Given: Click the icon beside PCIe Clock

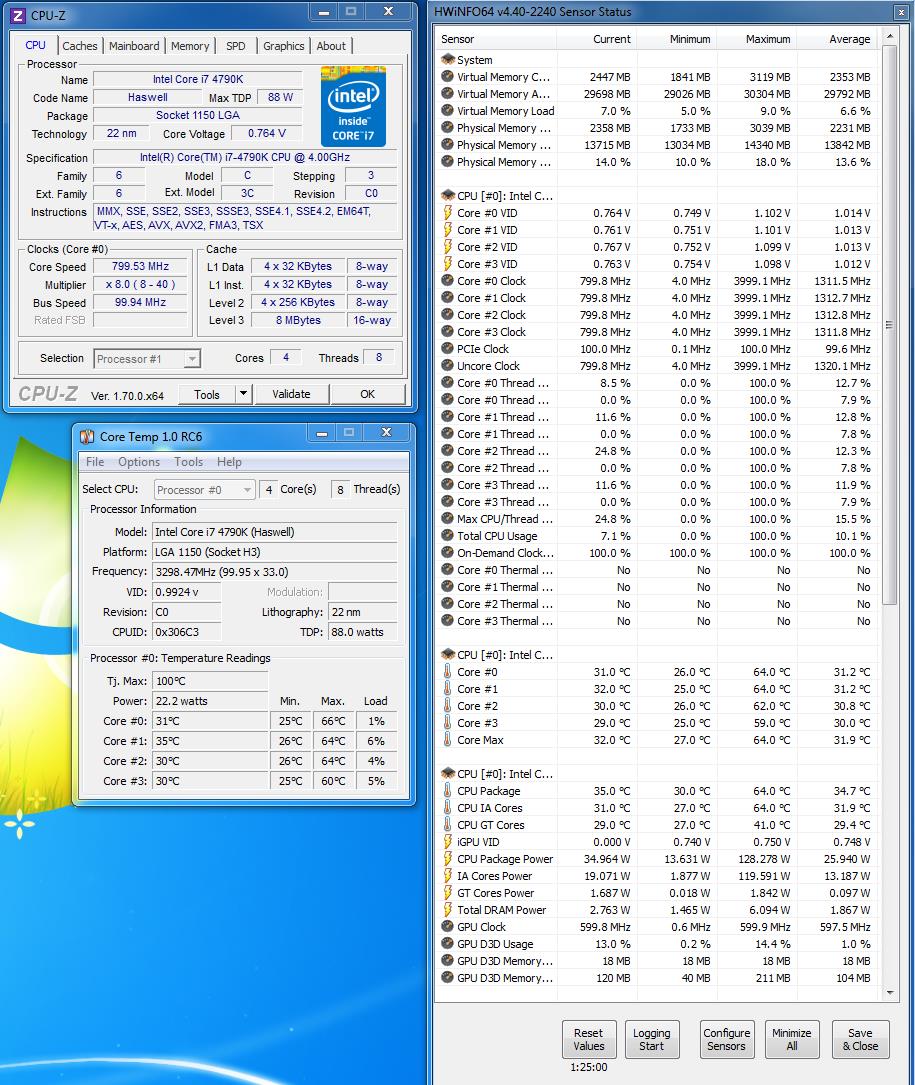Looking at the screenshot, I should tap(448, 349).
